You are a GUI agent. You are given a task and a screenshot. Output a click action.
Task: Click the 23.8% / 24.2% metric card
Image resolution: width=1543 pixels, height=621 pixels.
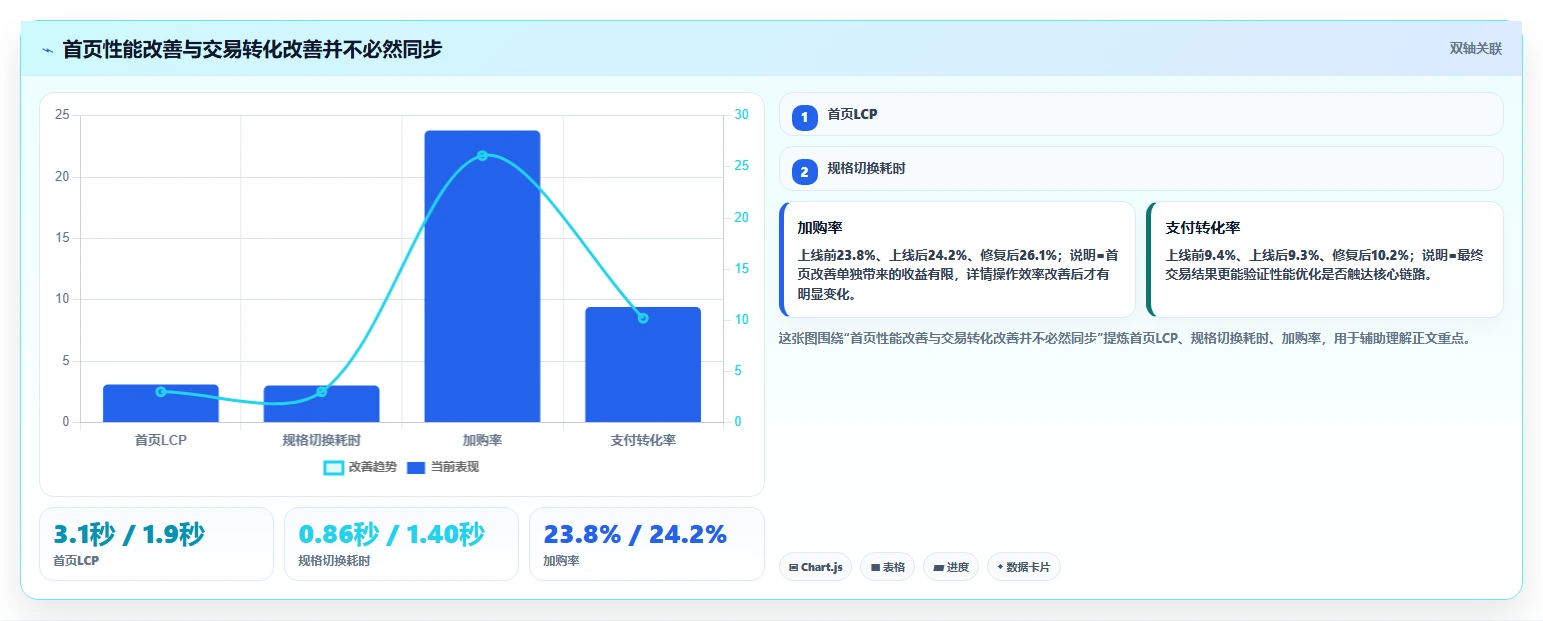pos(646,544)
